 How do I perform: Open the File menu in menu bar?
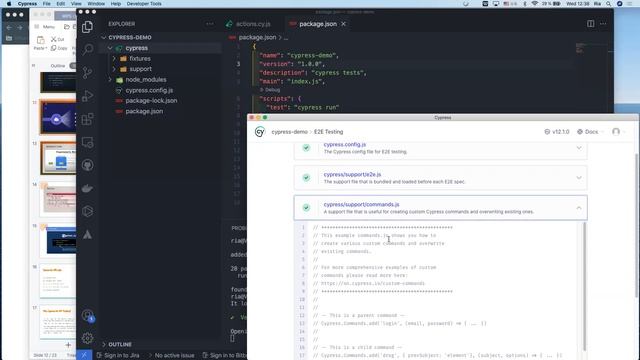47,4
